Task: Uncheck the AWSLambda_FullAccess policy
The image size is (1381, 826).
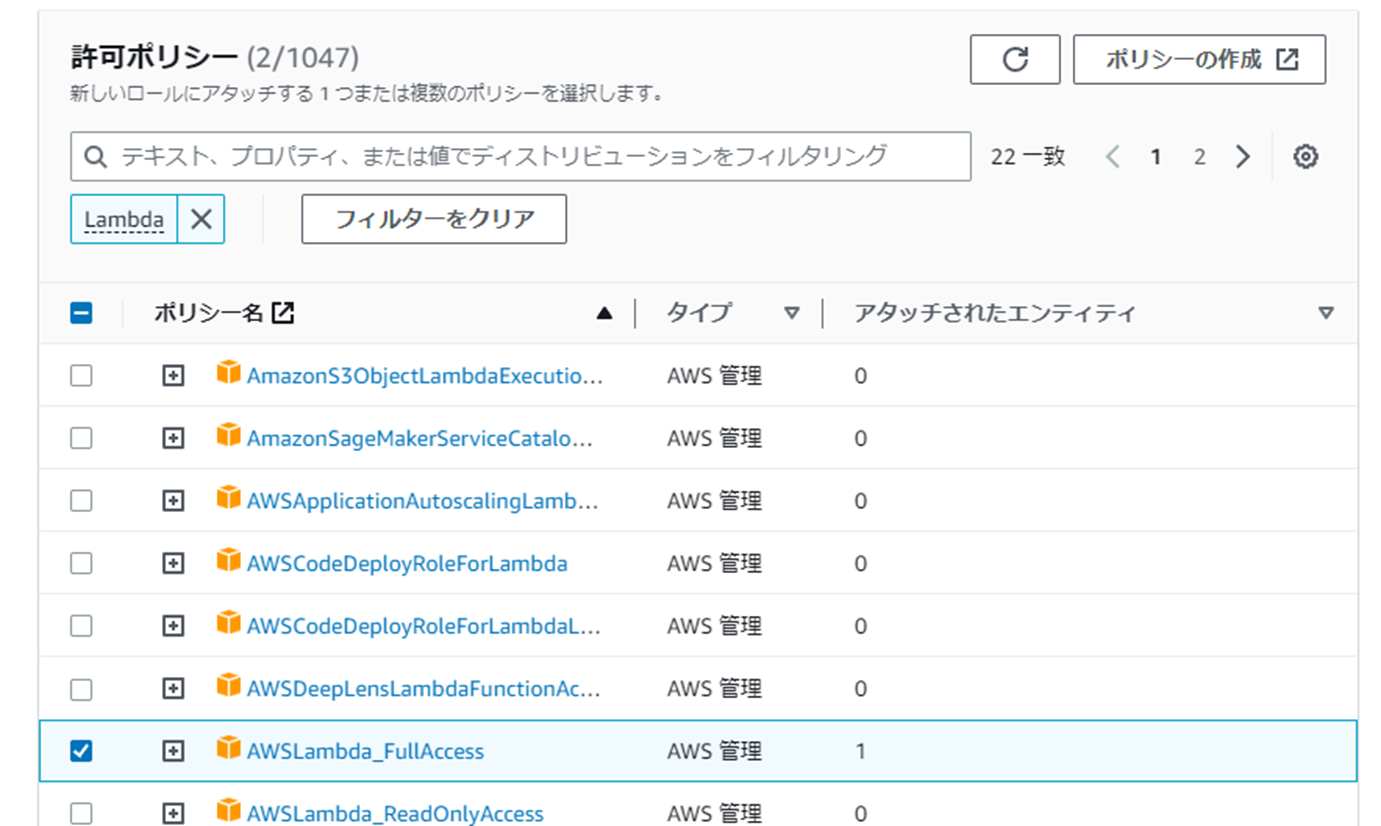Action: (81, 751)
